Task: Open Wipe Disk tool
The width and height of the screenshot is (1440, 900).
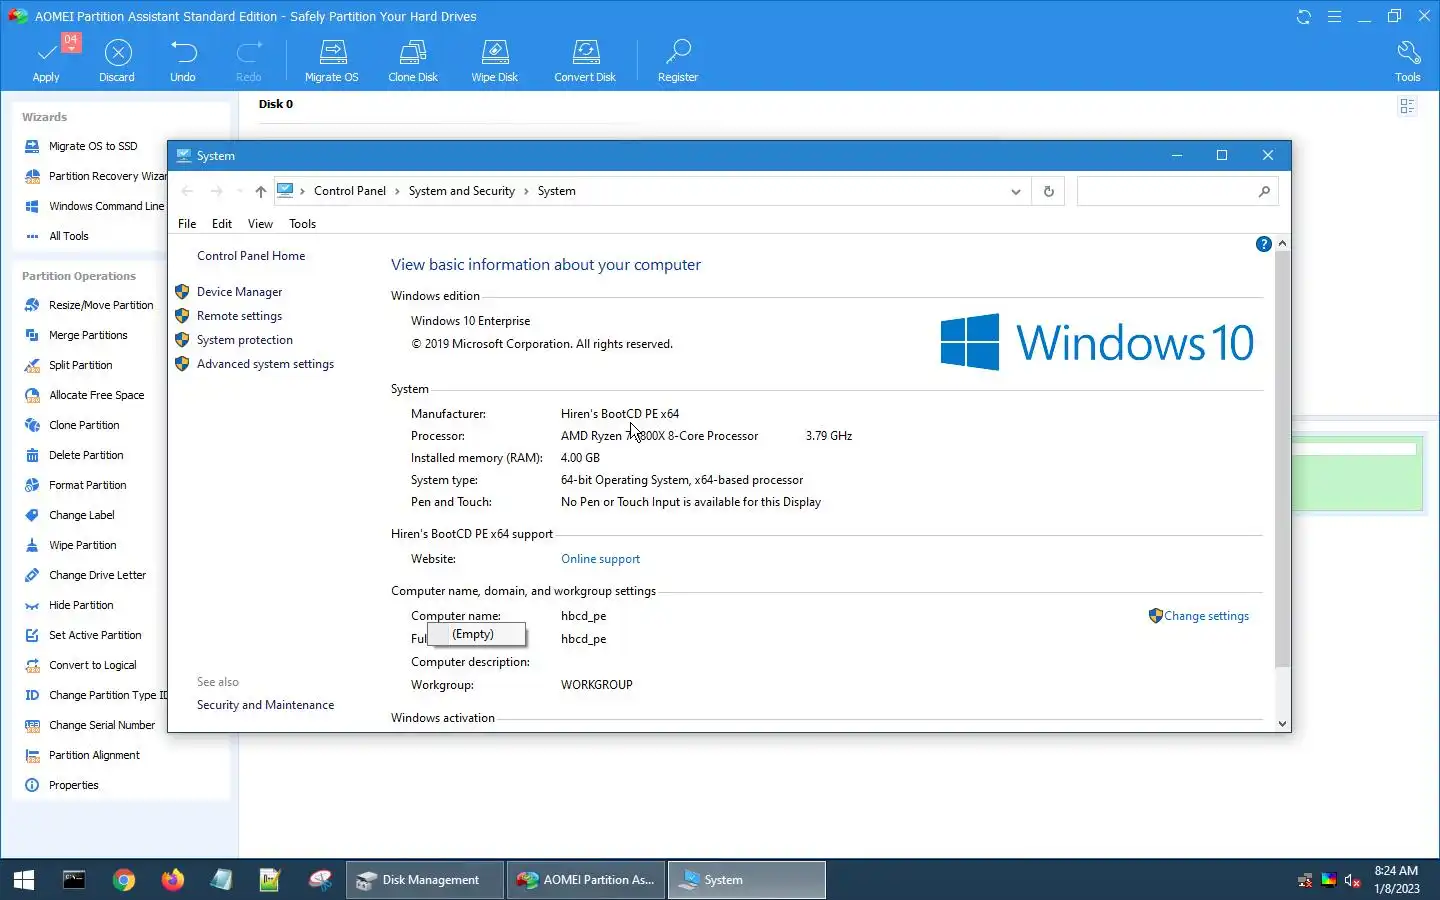Action: (495, 60)
